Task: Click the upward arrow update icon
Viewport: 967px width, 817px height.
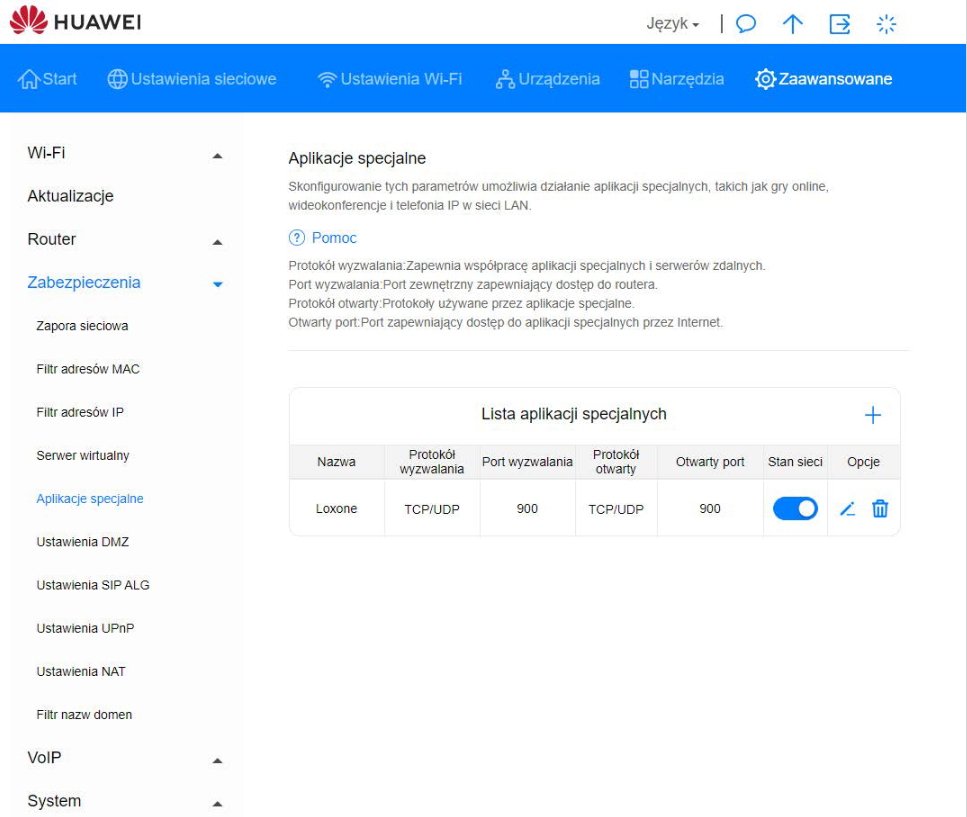Action: click(793, 24)
